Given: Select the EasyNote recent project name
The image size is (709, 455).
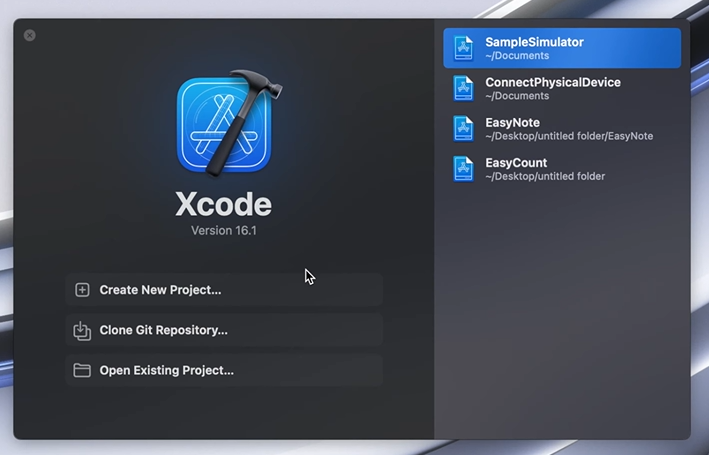Looking at the screenshot, I should [512, 123].
